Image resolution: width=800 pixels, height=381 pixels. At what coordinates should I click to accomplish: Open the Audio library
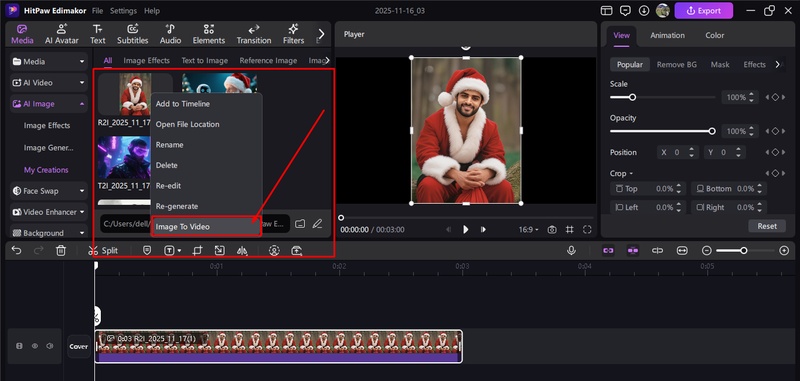pyautogui.click(x=170, y=34)
